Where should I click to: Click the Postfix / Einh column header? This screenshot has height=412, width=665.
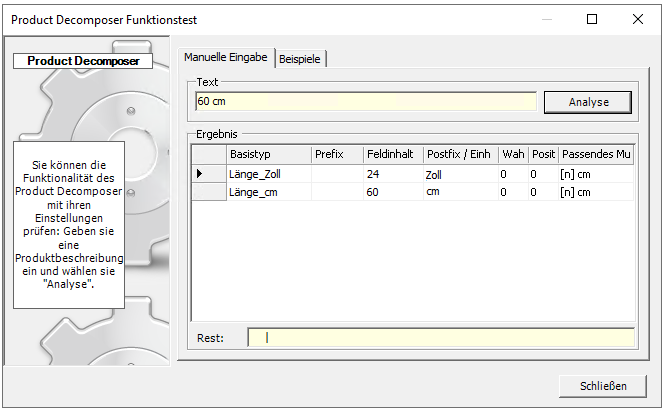(461, 154)
